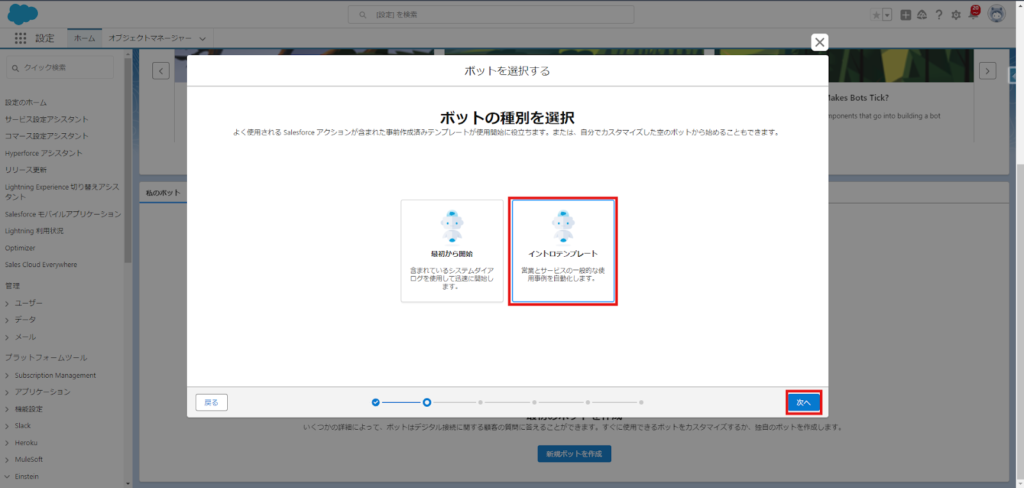The width and height of the screenshot is (1024, 488).
Task: Click the completed first progress step
Action: [x=376, y=402]
